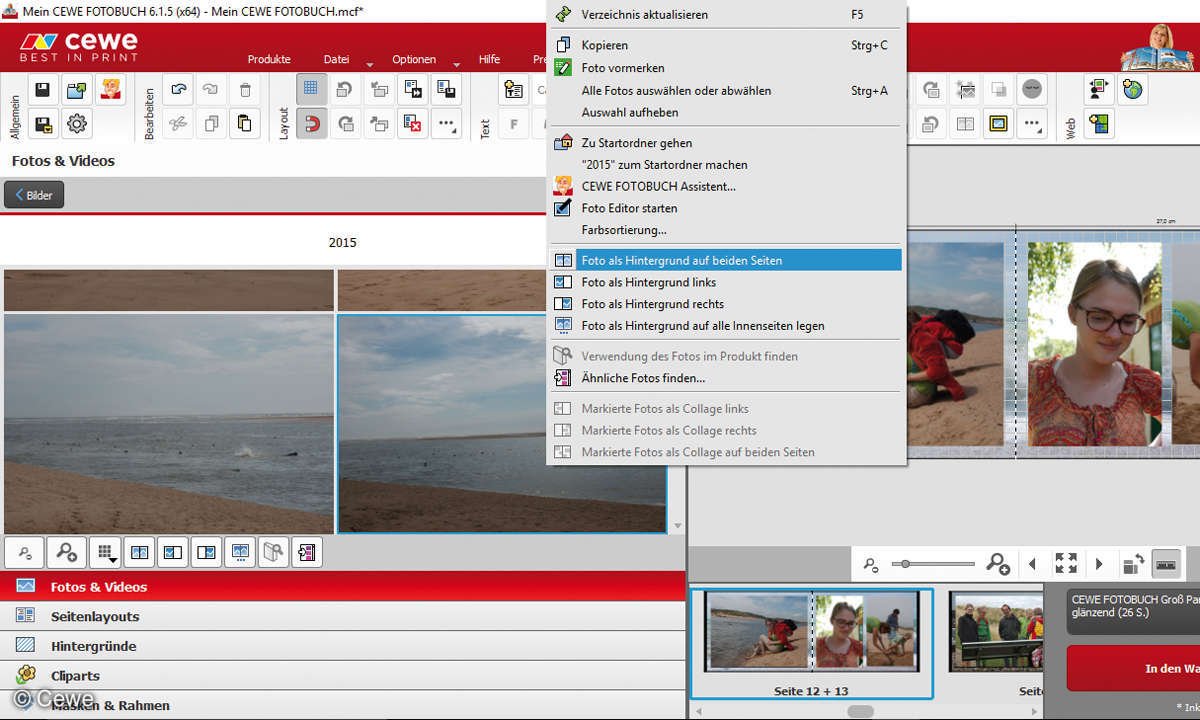Choose Ähnliche Fotos finden...
The height and width of the screenshot is (720, 1200).
pos(726,378)
